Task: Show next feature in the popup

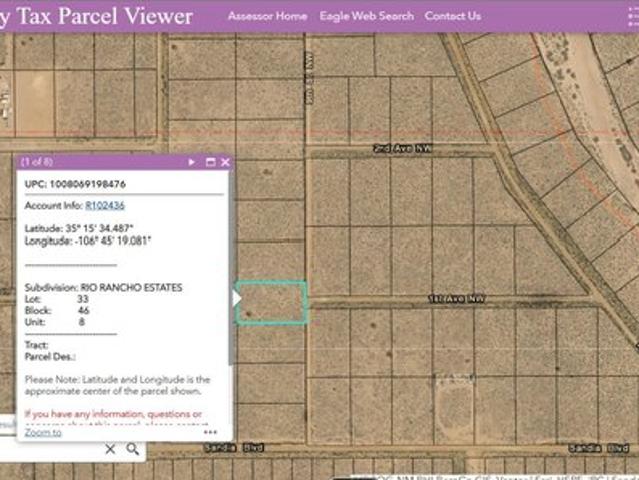Action: pyautogui.click(x=191, y=162)
